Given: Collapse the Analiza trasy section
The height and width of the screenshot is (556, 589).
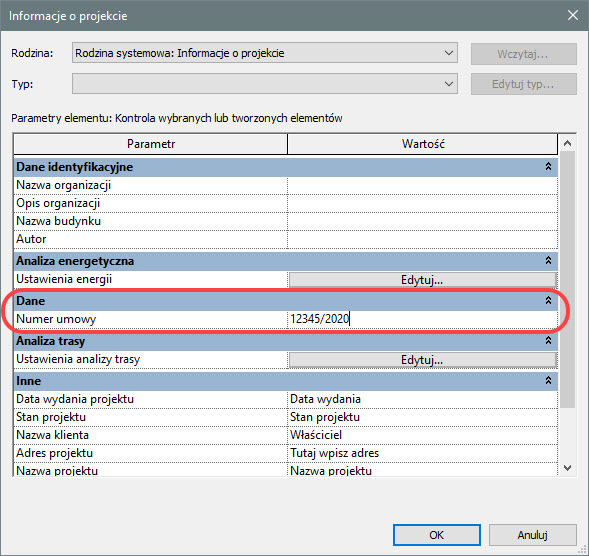Looking at the screenshot, I should 548,340.
